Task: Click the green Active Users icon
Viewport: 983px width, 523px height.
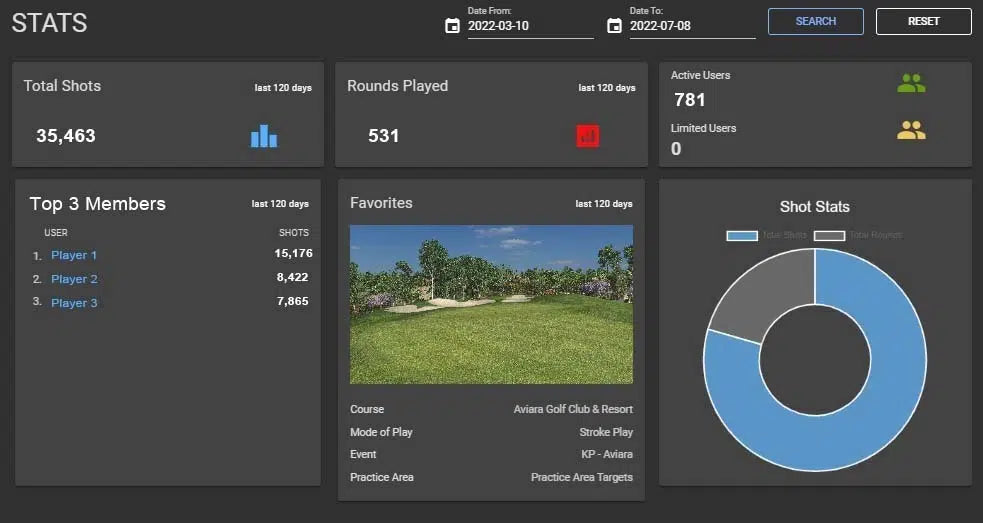Action: tap(911, 84)
